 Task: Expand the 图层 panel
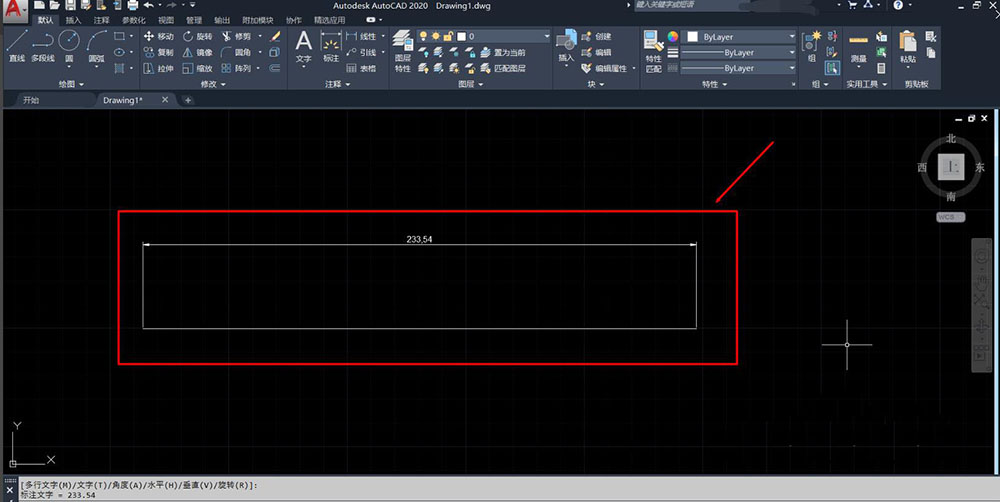[471, 84]
